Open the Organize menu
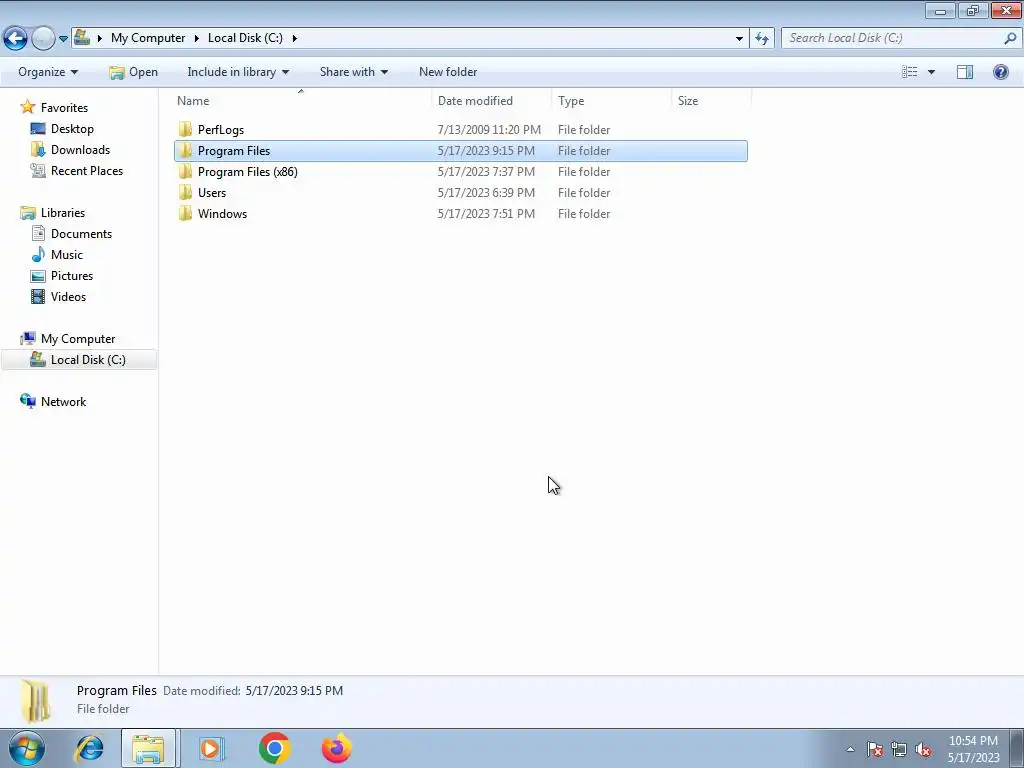This screenshot has height=768, width=1024. [48, 72]
